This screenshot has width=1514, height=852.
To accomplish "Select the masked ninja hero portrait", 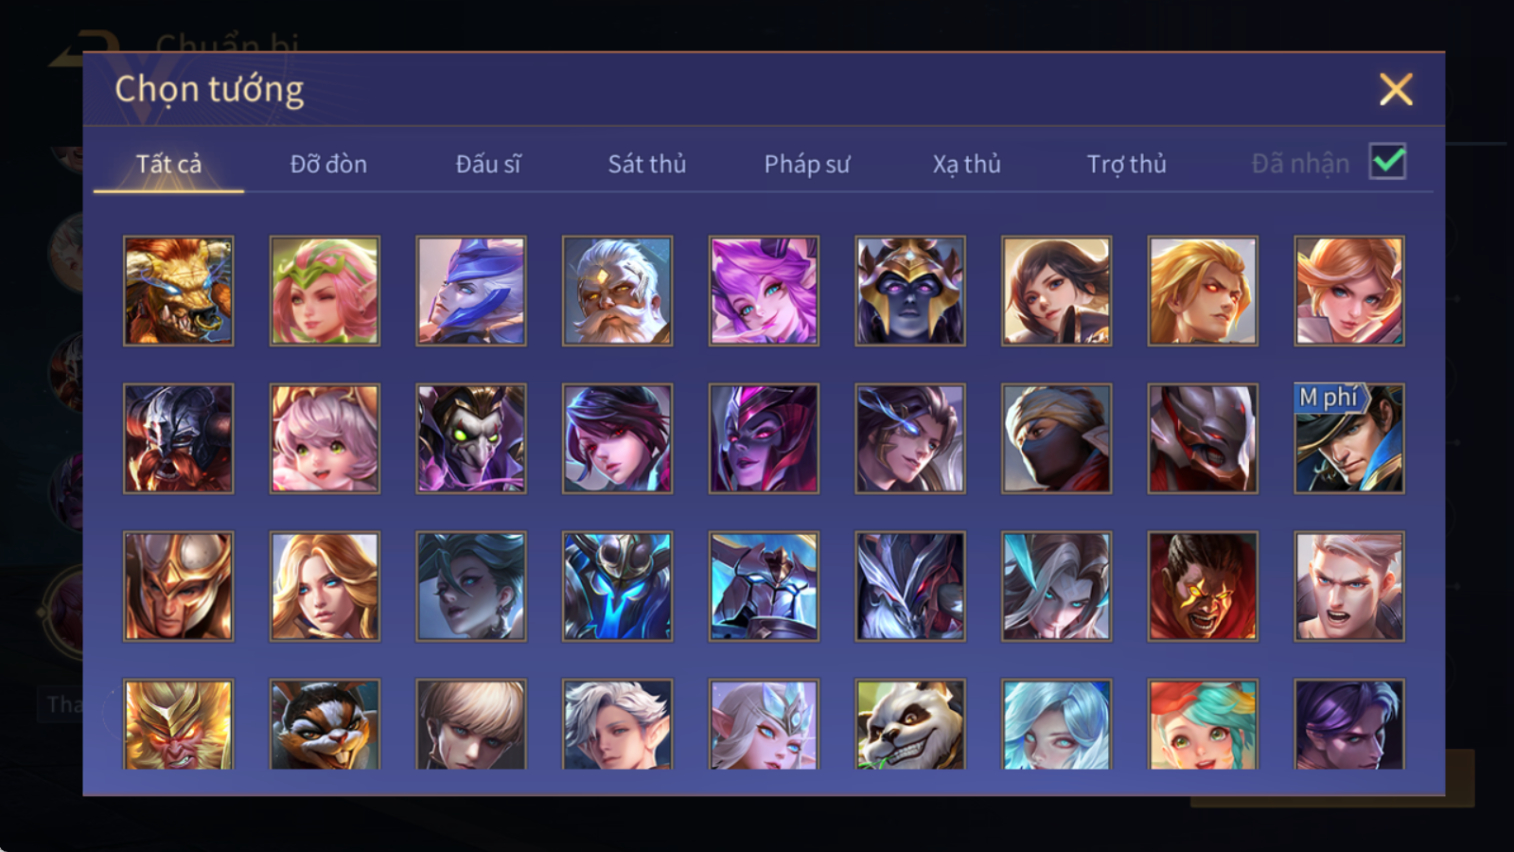I will click(1056, 438).
